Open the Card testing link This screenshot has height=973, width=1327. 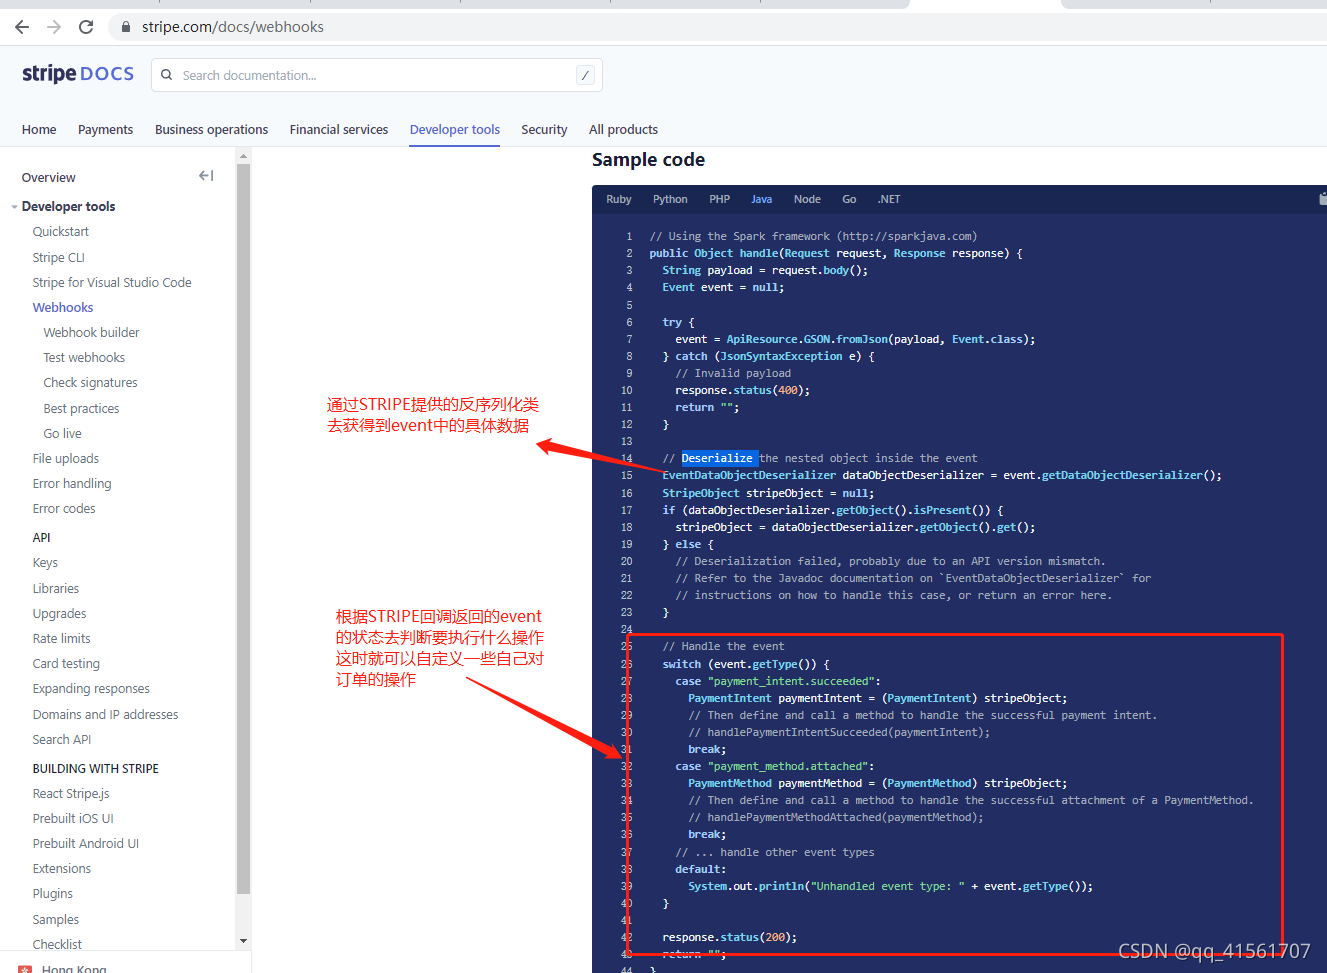[66, 663]
